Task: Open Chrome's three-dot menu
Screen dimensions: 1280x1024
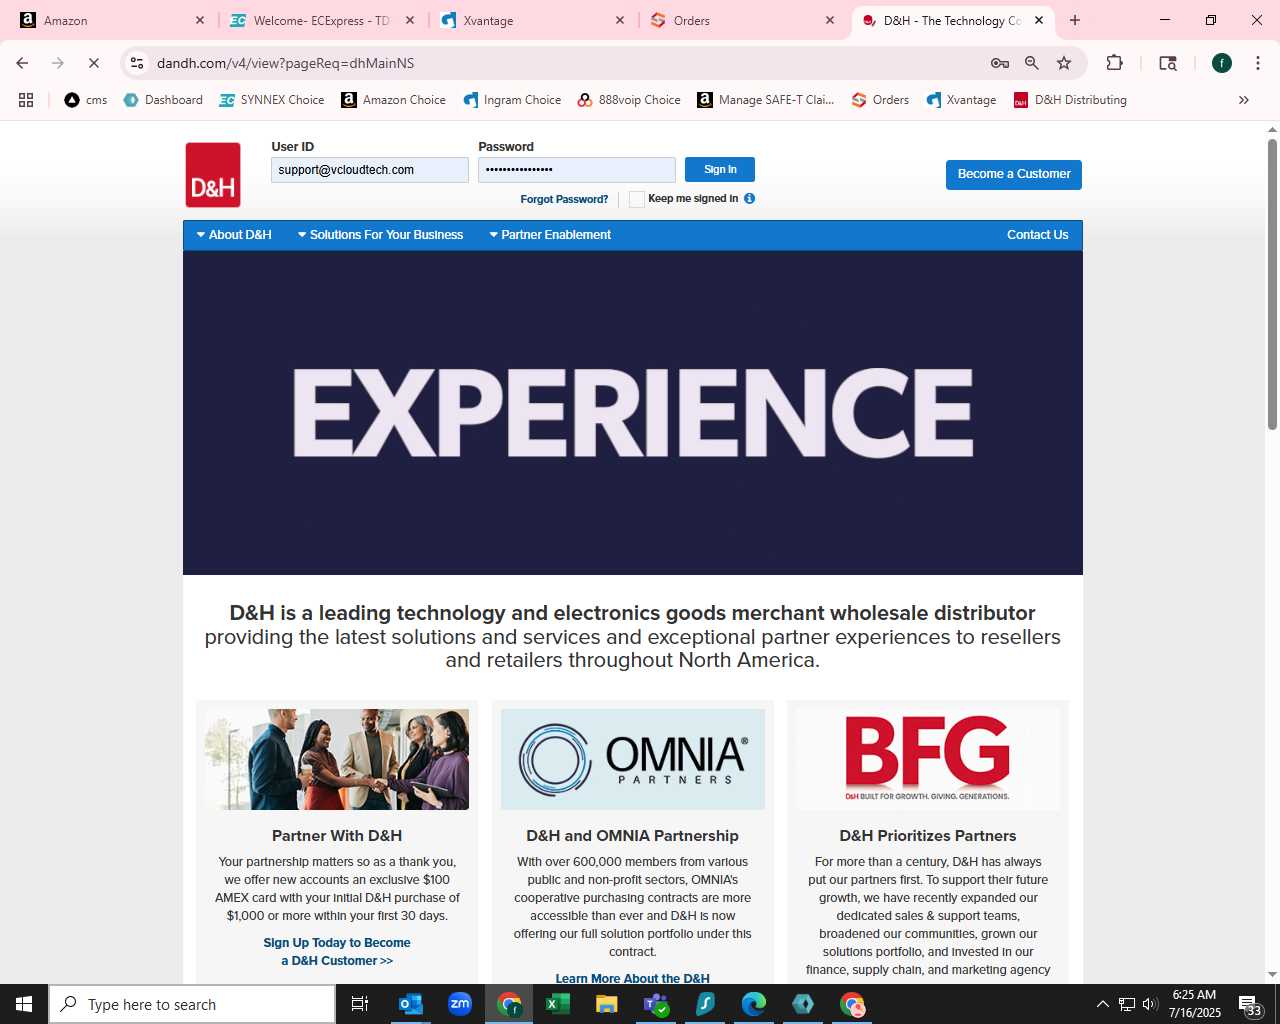Action: tap(1257, 63)
